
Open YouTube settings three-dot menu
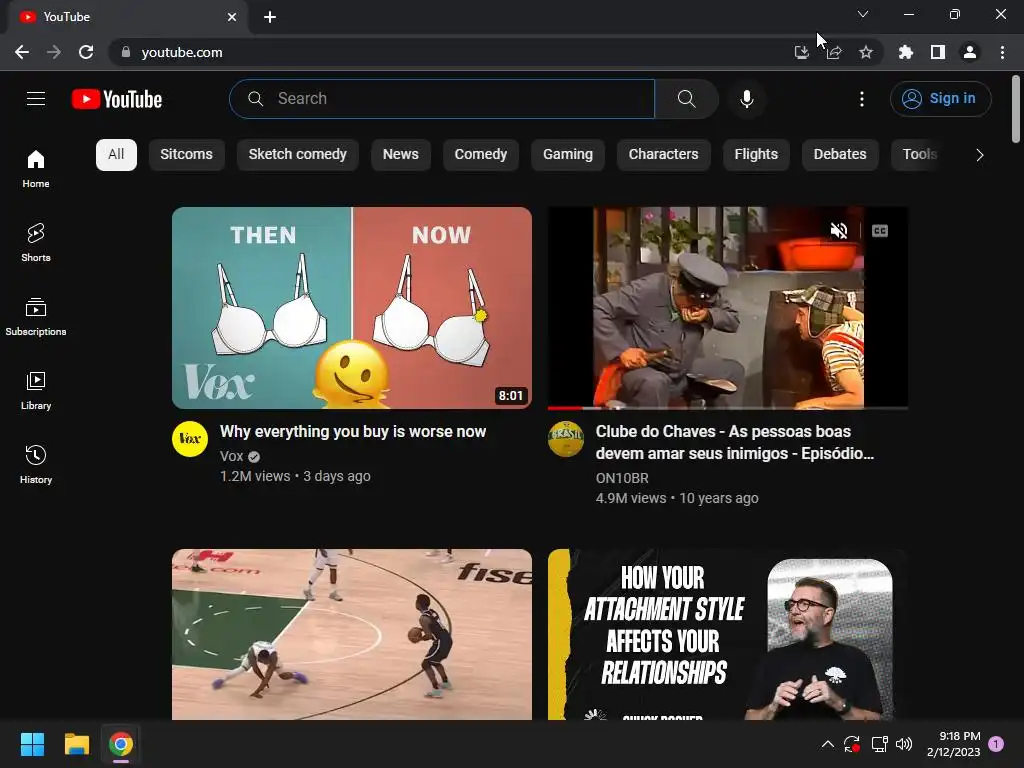(x=862, y=99)
